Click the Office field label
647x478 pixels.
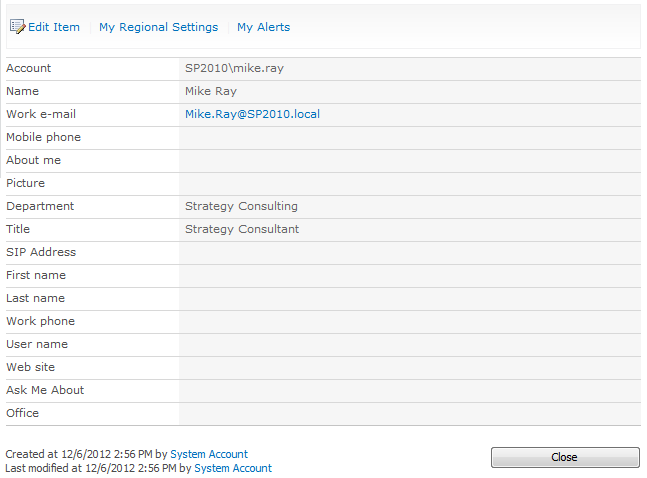coord(22,413)
